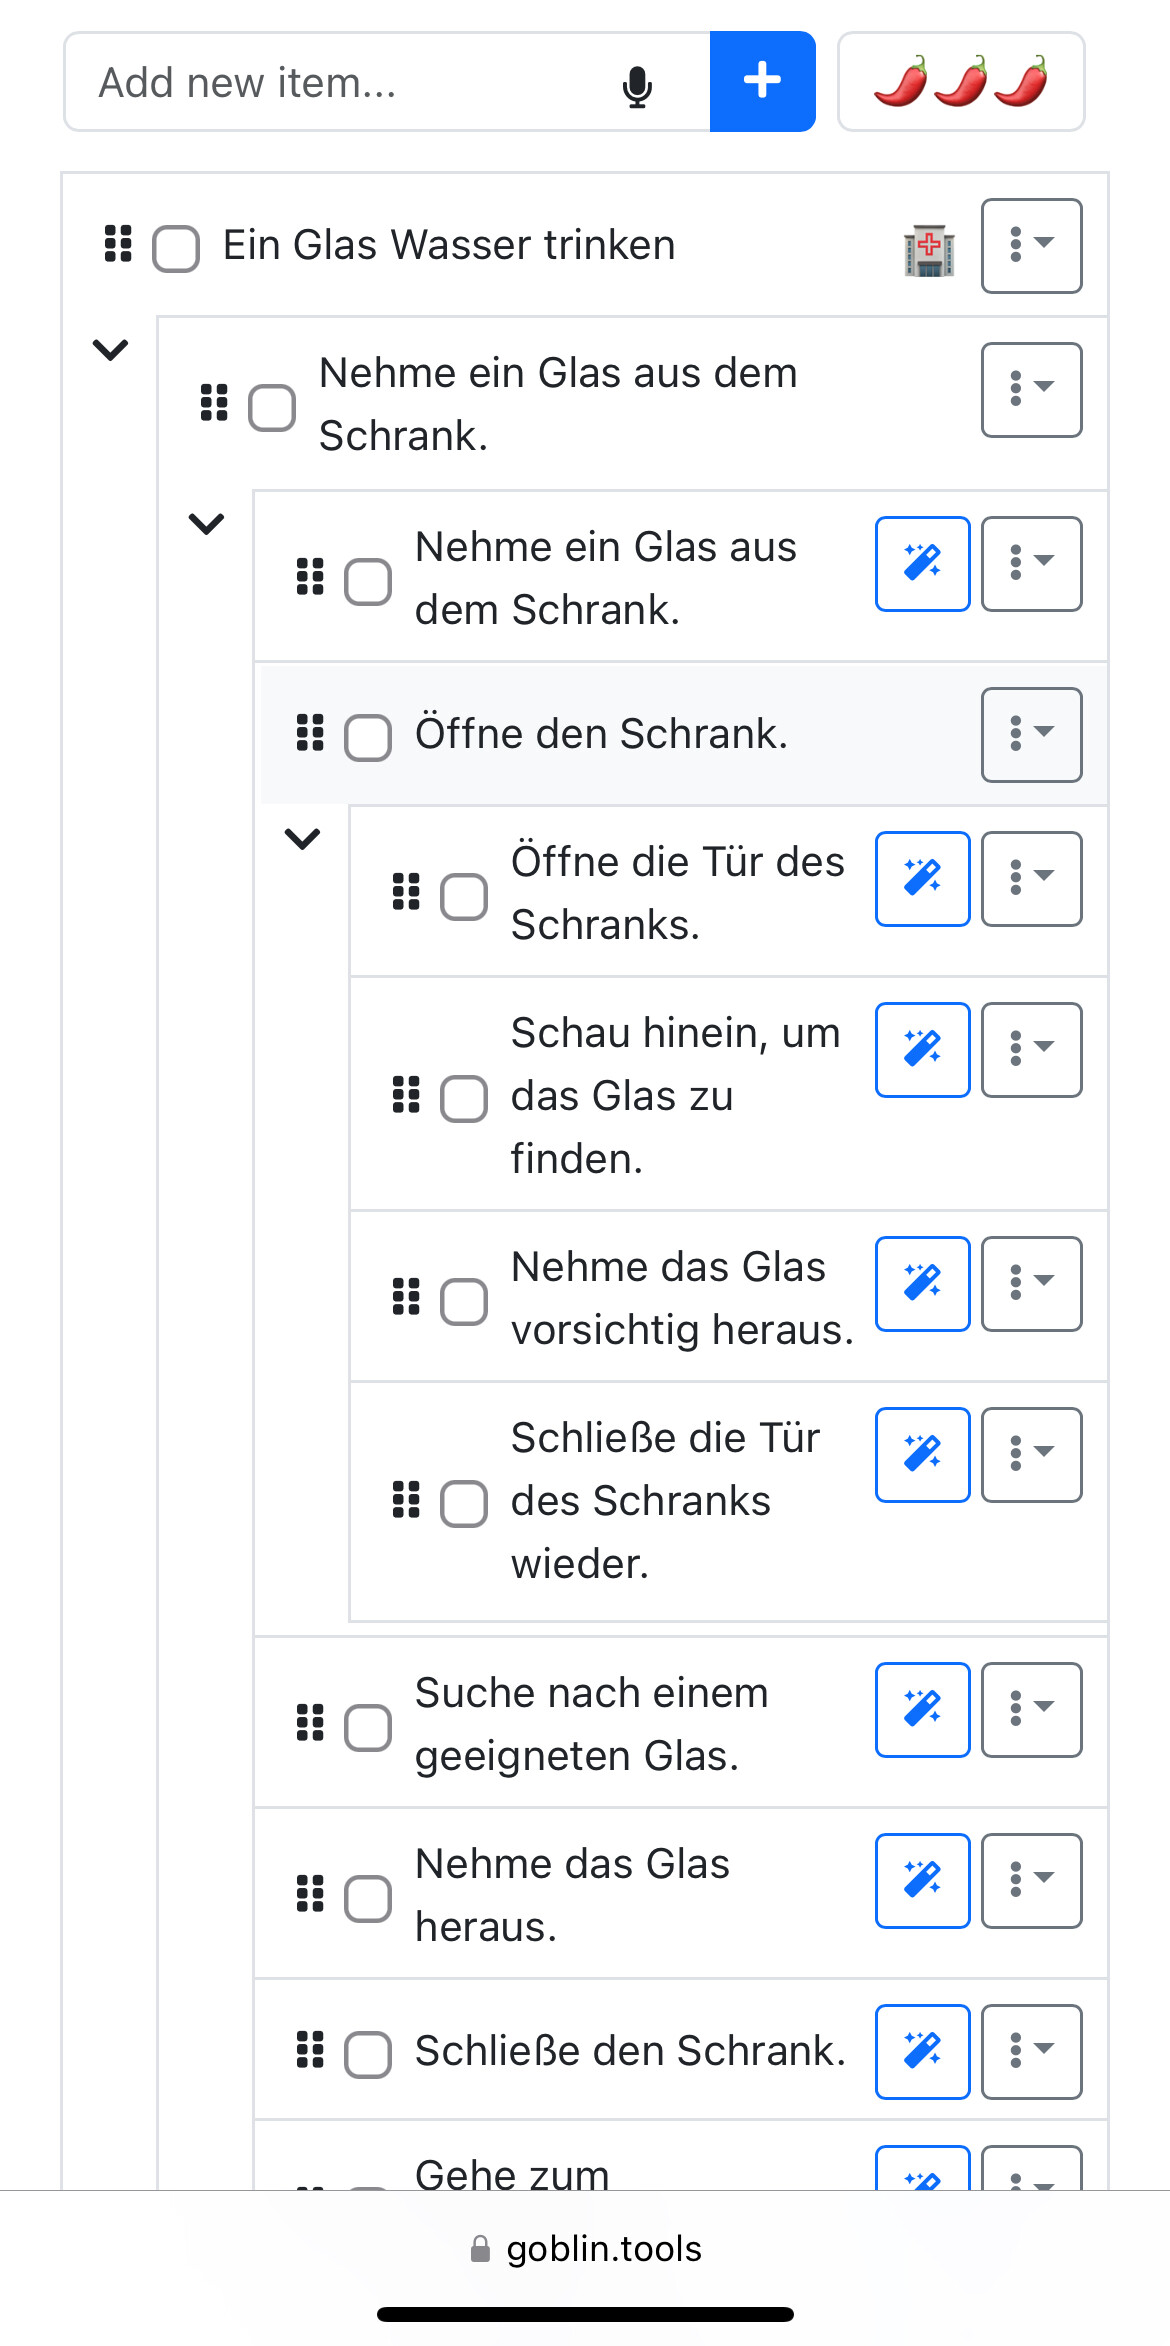Collapse subtasks of first 'Nehme ein Glas' item
The width and height of the screenshot is (1170, 2346).
[x=206, y=523]
